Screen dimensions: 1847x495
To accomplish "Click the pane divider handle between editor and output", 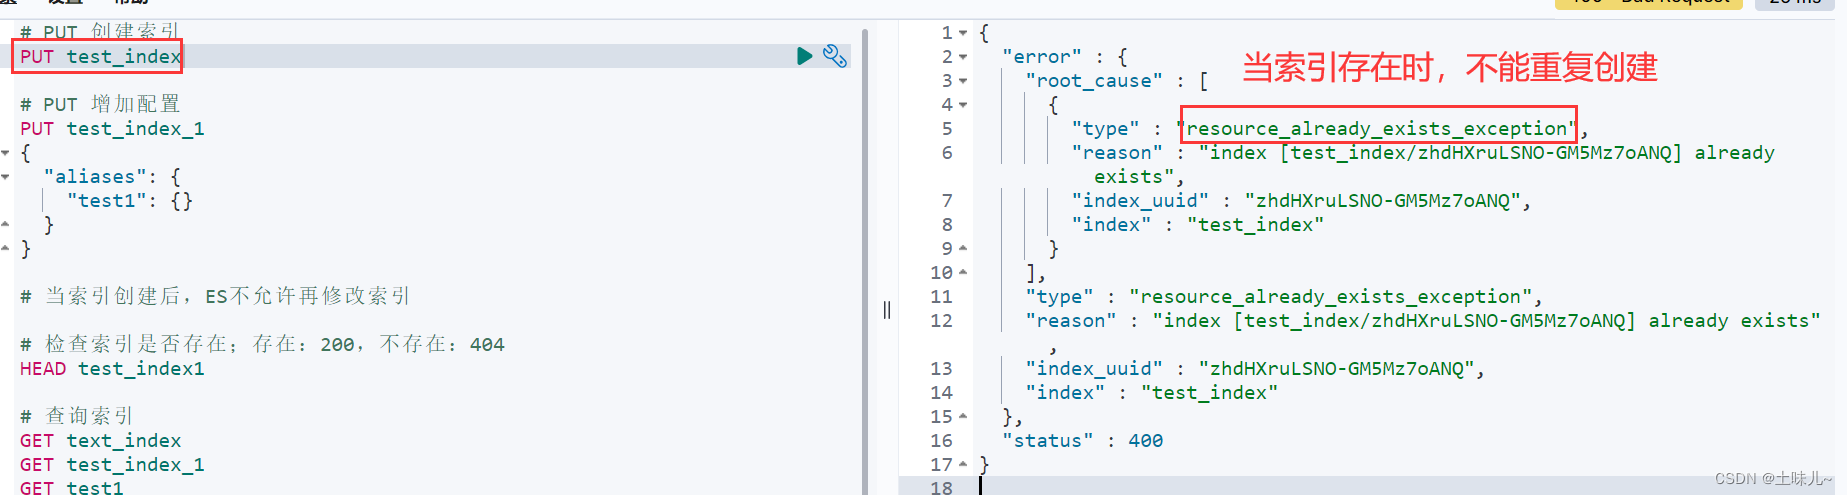I will coord(886,310).
